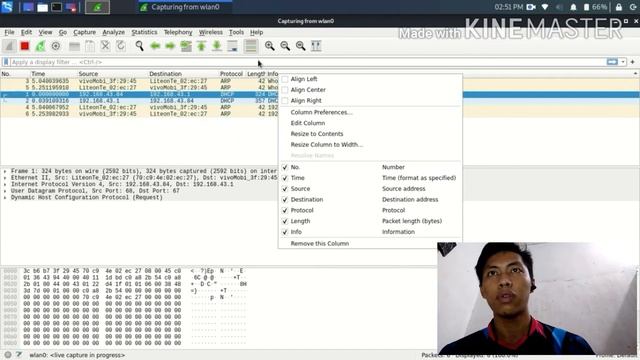640x360 pixels.
Task: Open the Wireless menu
Action: pos(211,32)
